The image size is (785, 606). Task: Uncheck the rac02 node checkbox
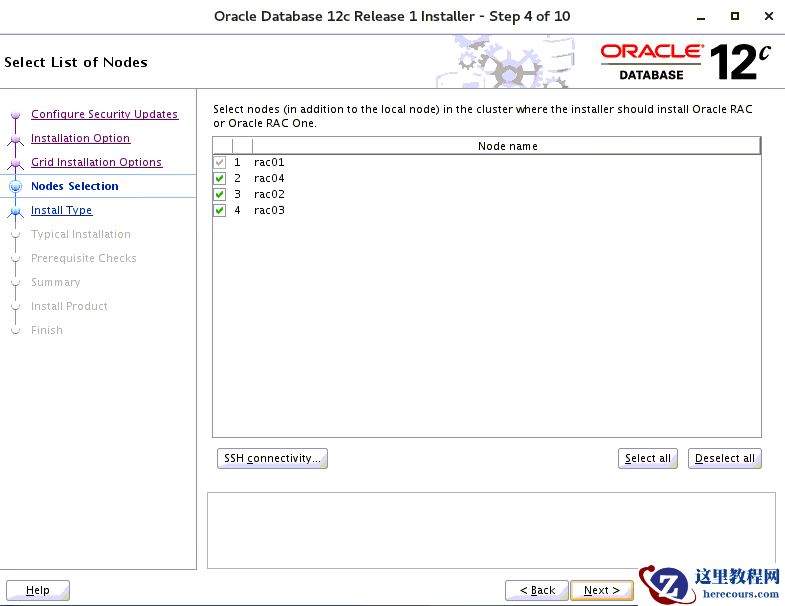click(x=219, y=194)
